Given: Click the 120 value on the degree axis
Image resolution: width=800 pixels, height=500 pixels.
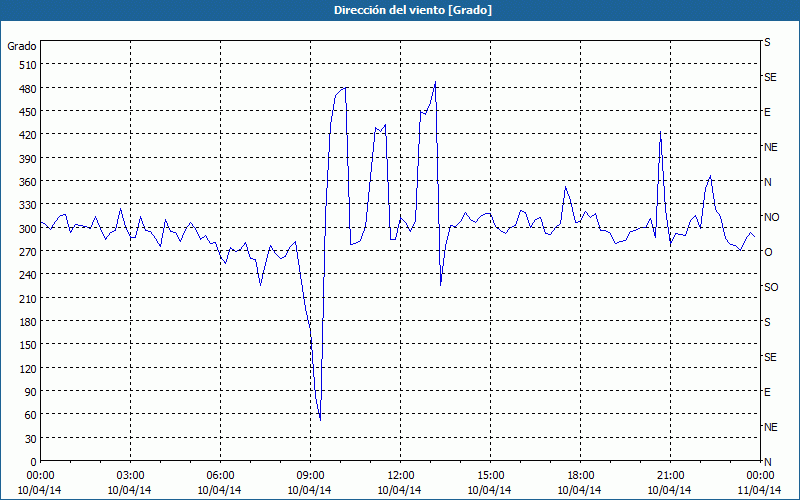Looking at the screenshot, I should coord(28,368).
